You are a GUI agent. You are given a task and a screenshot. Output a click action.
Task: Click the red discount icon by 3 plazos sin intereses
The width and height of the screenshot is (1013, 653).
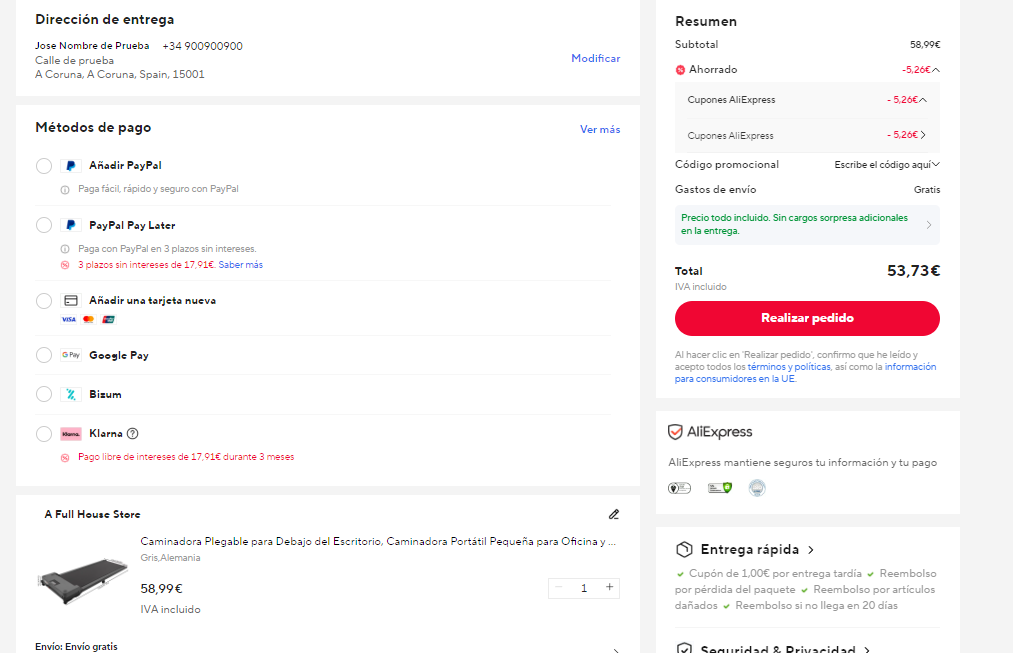point(65,265)
